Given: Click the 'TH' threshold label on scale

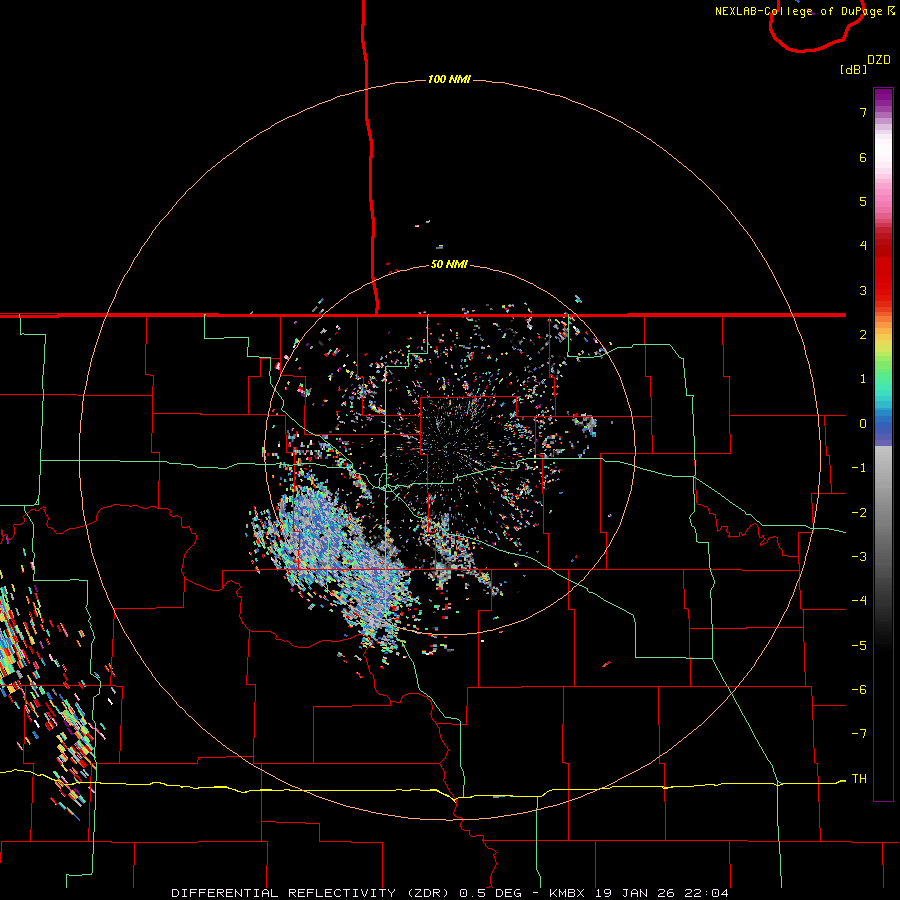Looking at the screenshot, I should pos(859,779).
